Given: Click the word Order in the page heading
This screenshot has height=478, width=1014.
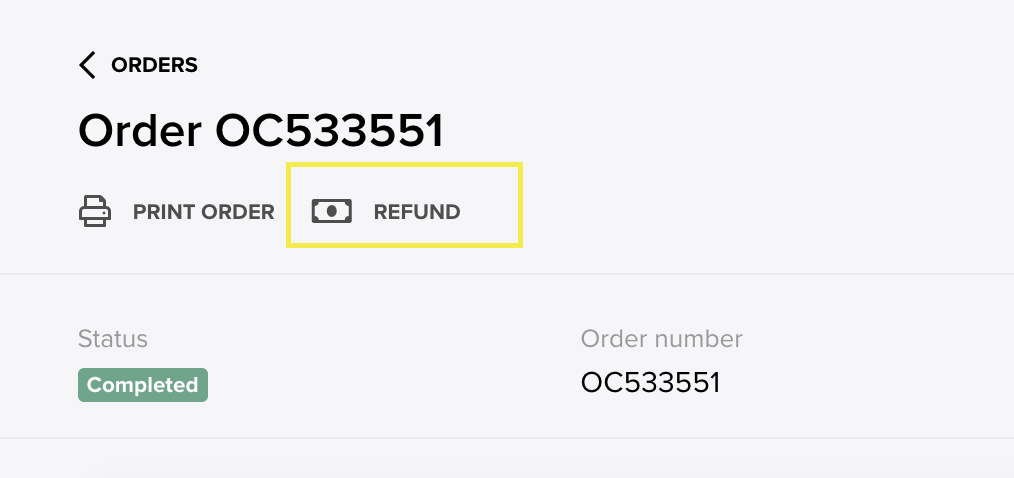Looking at the screenshot, I should pos(140,131).
